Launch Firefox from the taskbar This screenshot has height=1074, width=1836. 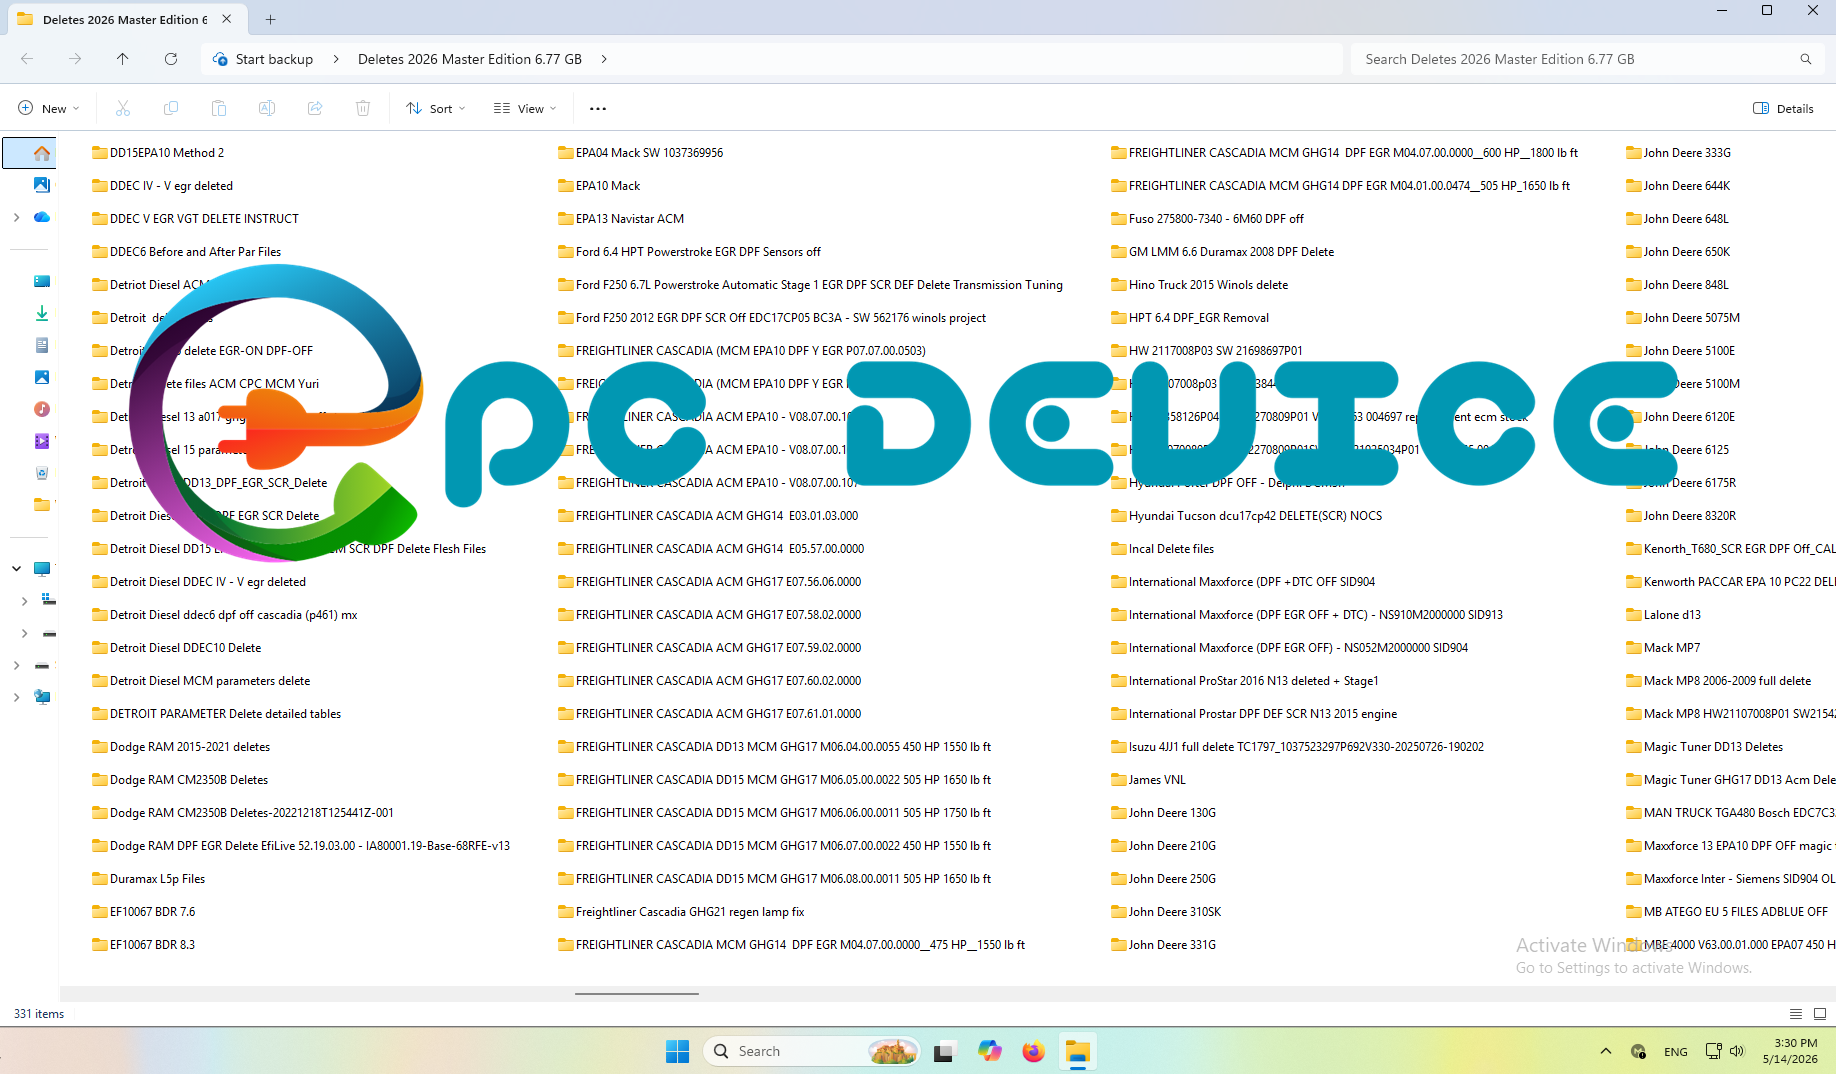(x=1033, y=1051)
